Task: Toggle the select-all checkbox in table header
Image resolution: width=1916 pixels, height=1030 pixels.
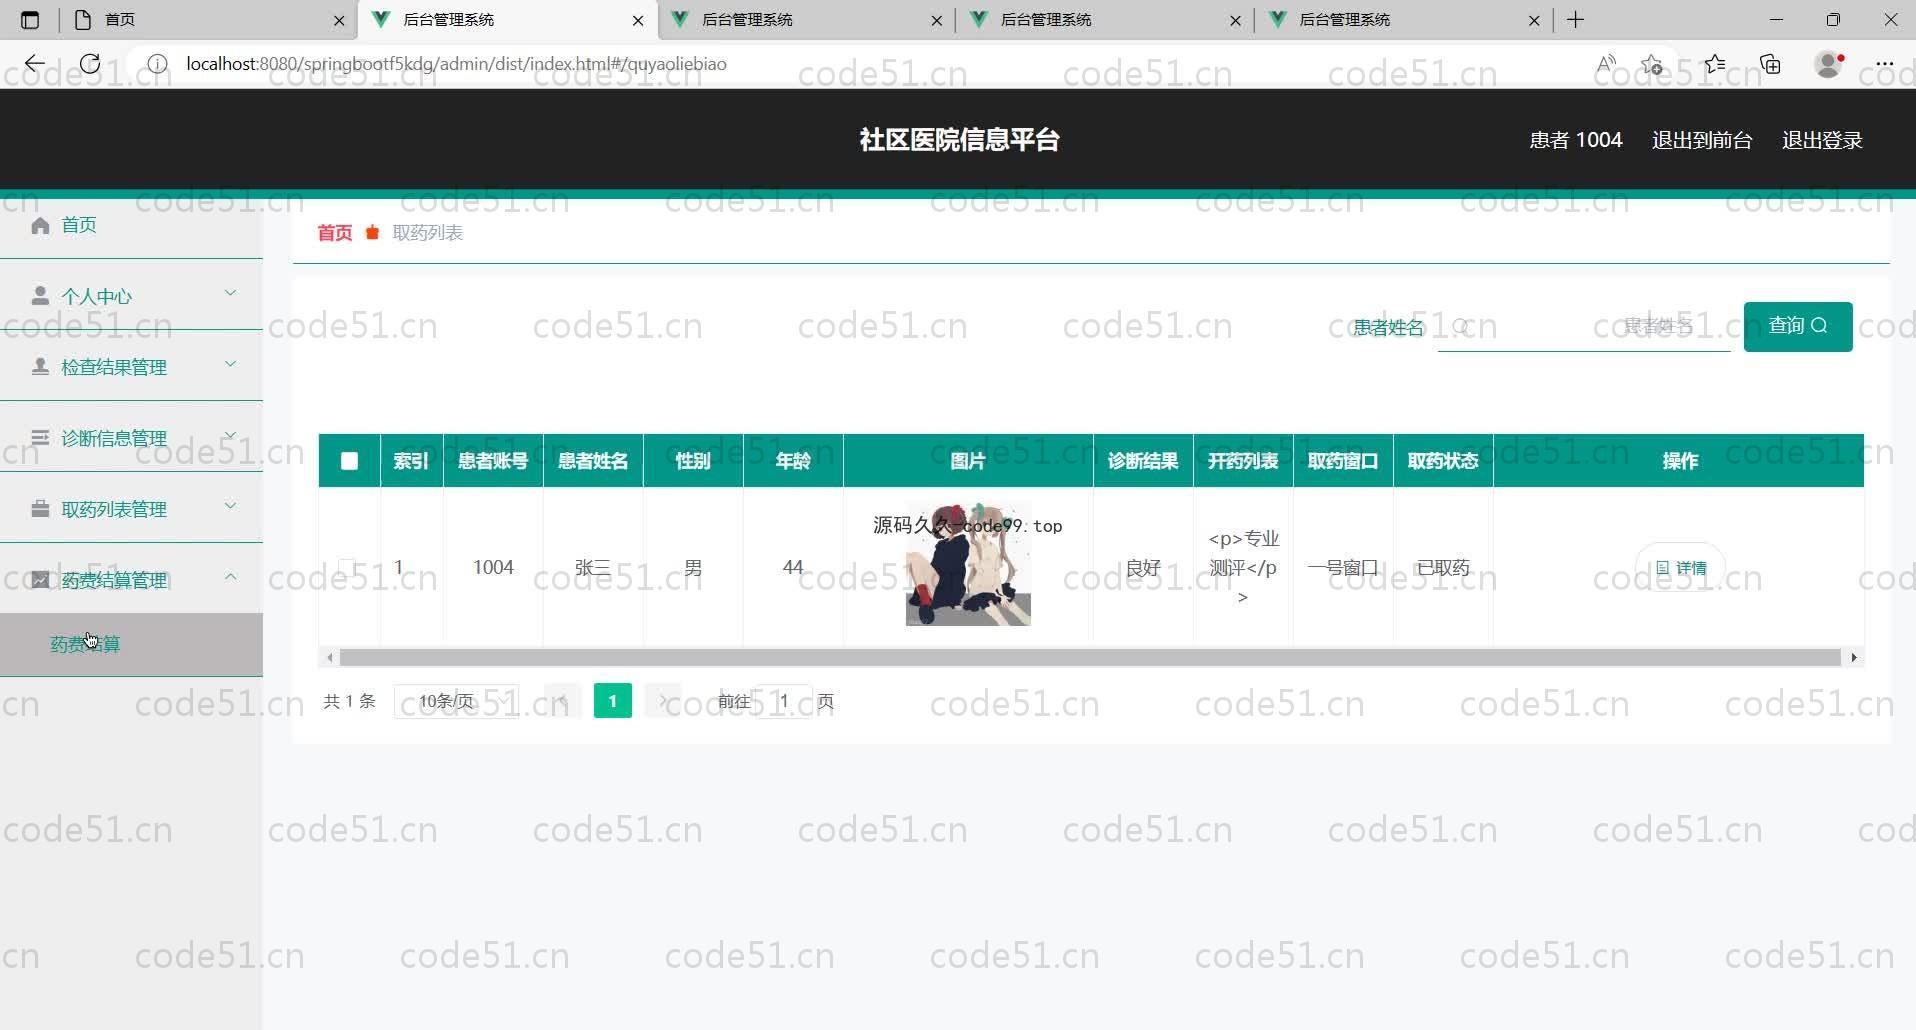Action: (349, 461)
